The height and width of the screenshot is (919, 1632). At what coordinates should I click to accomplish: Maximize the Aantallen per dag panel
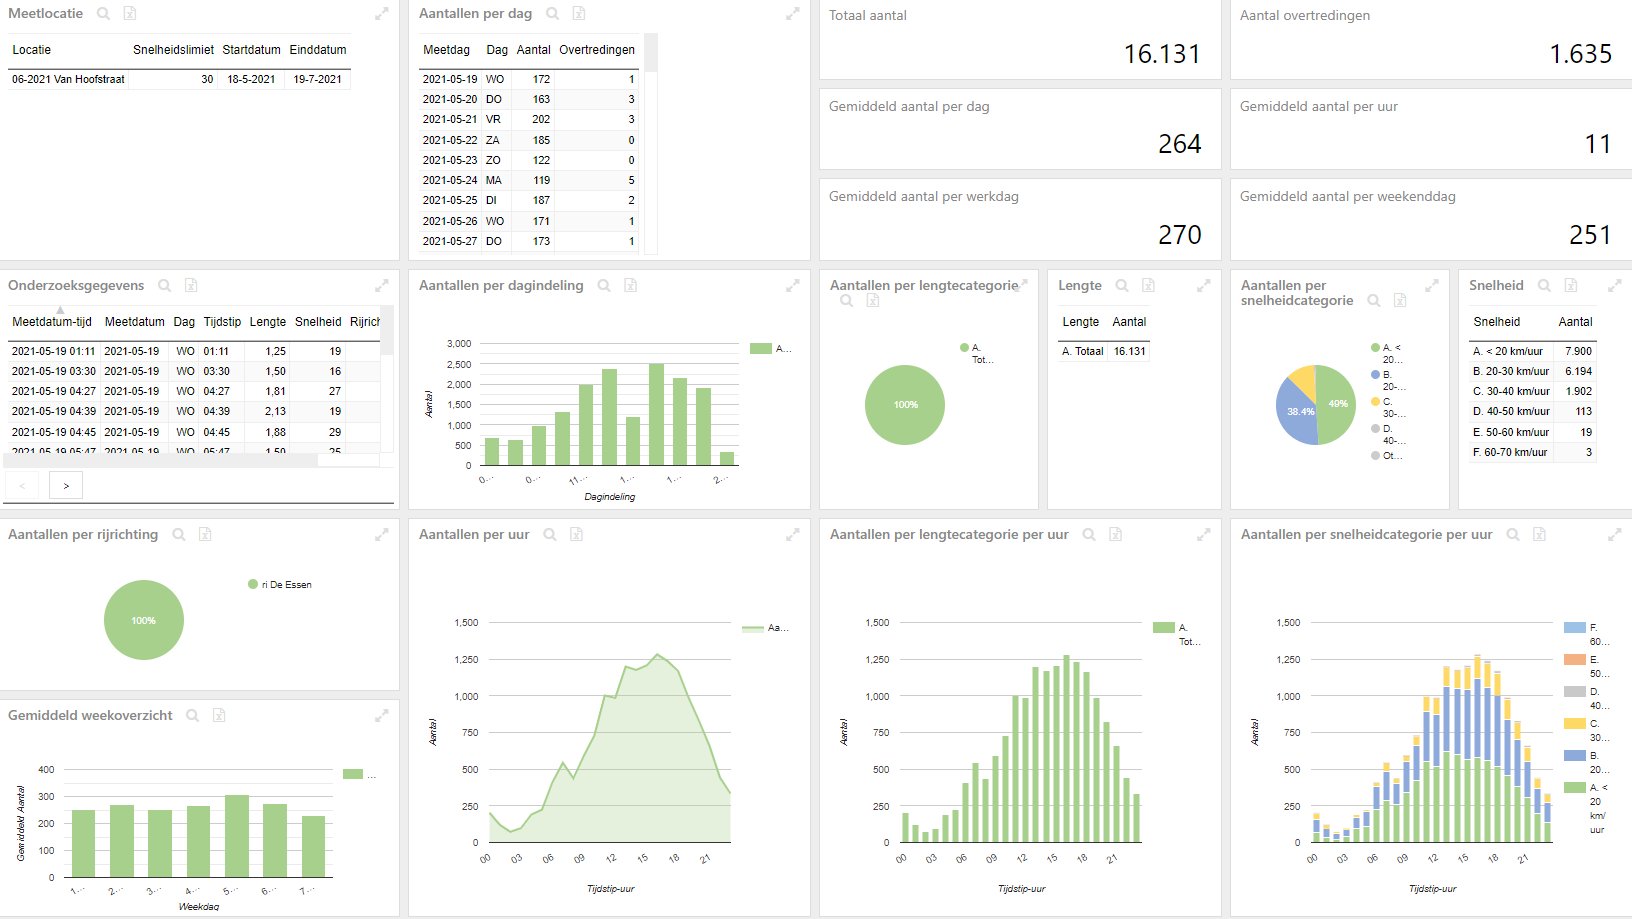click(793, 14)
